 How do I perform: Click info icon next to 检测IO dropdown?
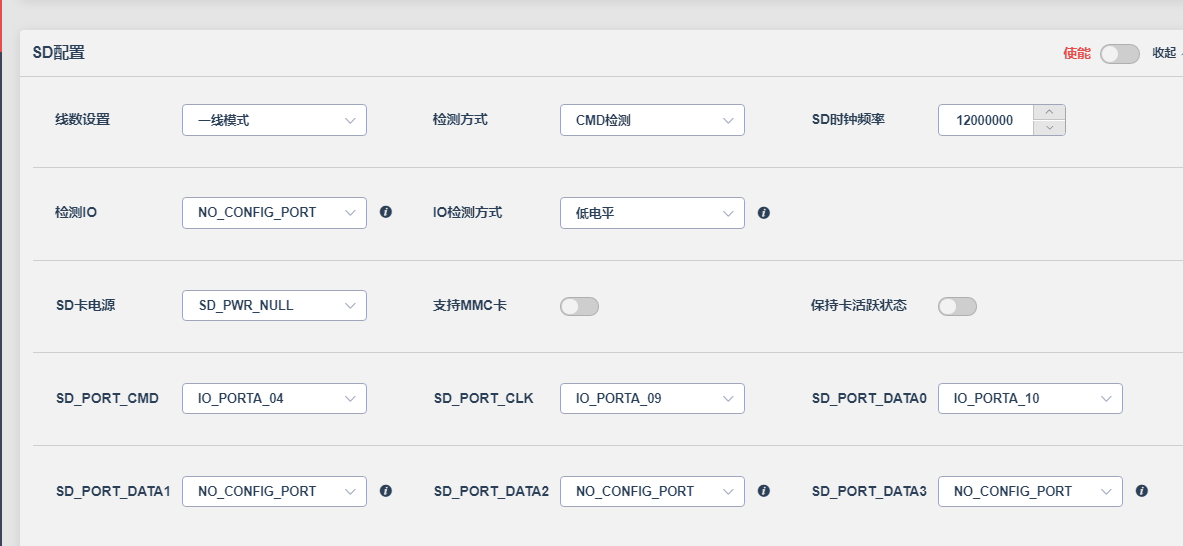click(386, 213)
